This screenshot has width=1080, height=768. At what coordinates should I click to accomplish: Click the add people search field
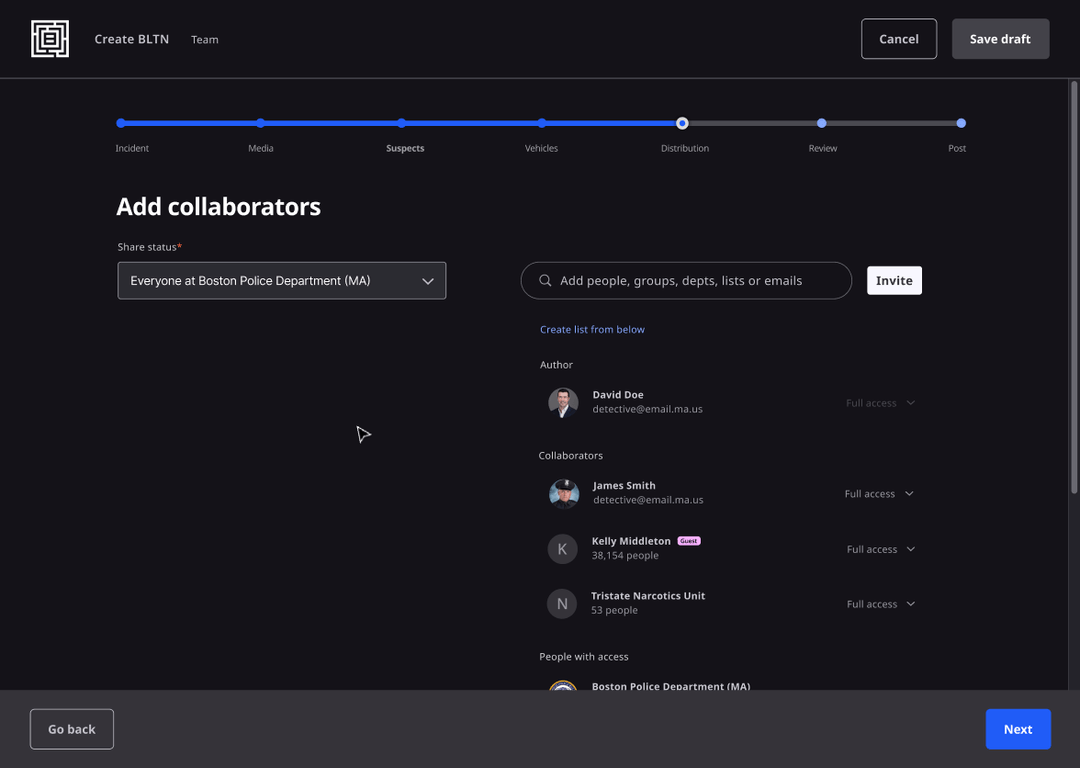pos(686,280)
